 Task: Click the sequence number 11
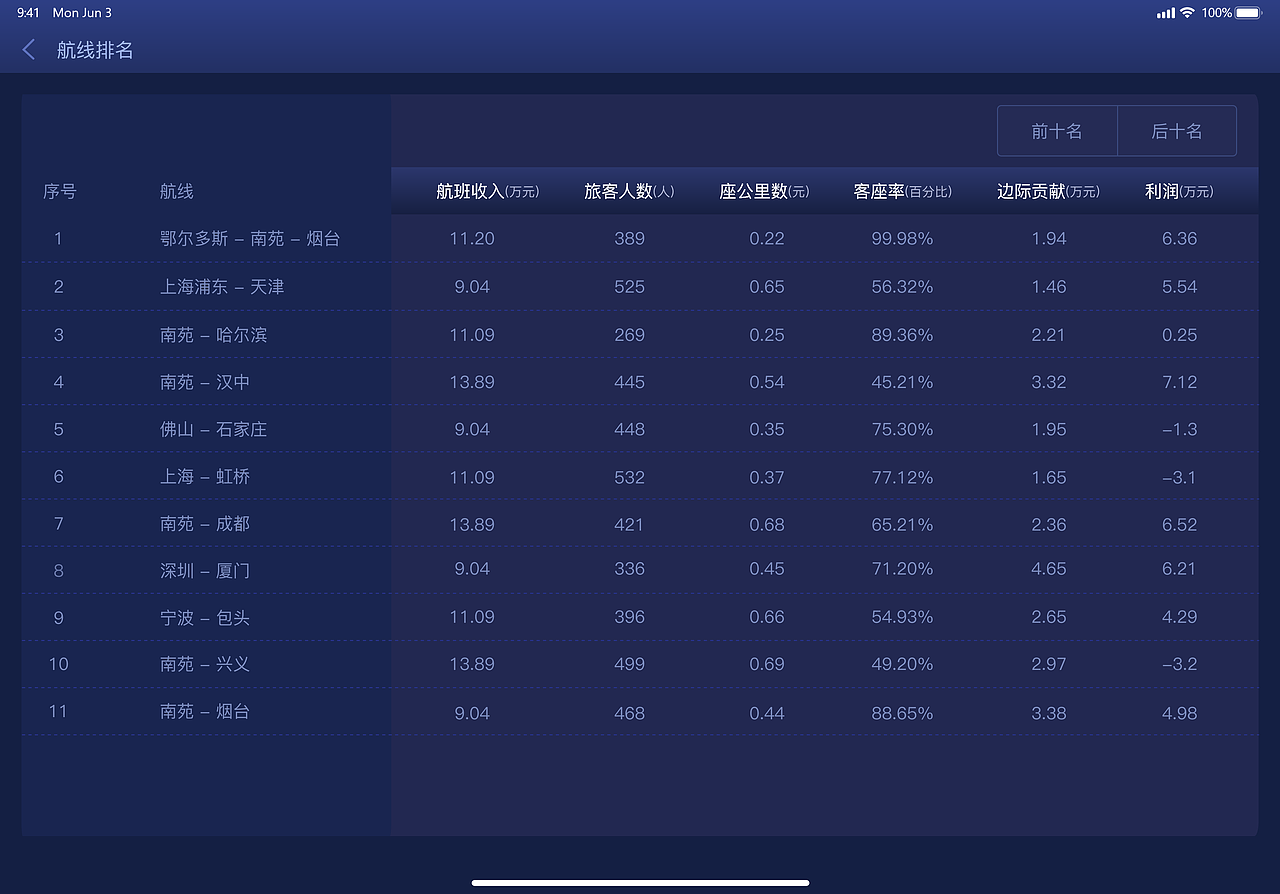(58, 711)
